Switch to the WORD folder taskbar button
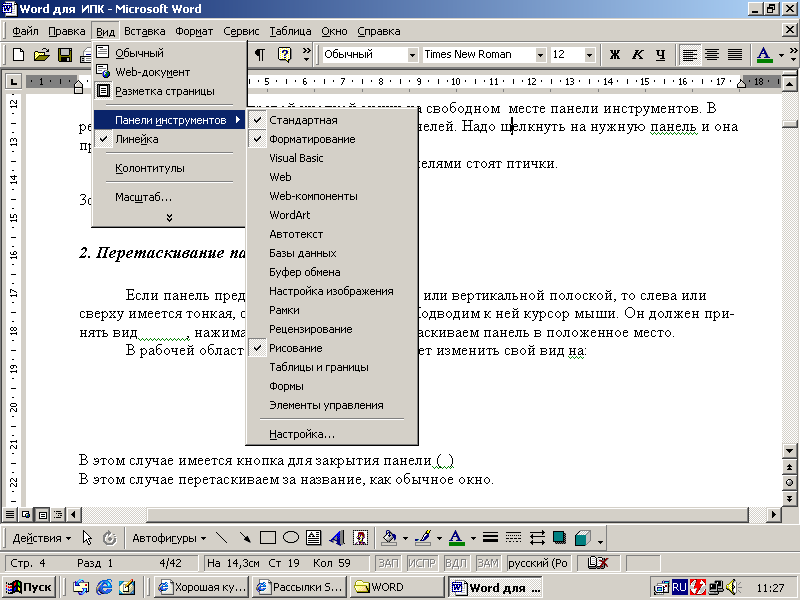 [x=398, y=588]
